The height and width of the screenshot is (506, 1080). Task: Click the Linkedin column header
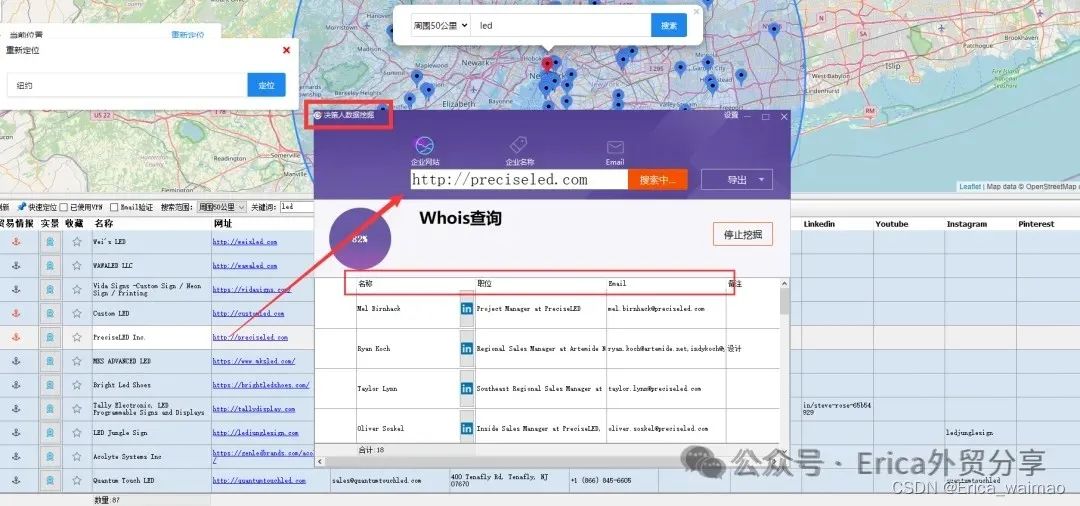tap(819, 224)
